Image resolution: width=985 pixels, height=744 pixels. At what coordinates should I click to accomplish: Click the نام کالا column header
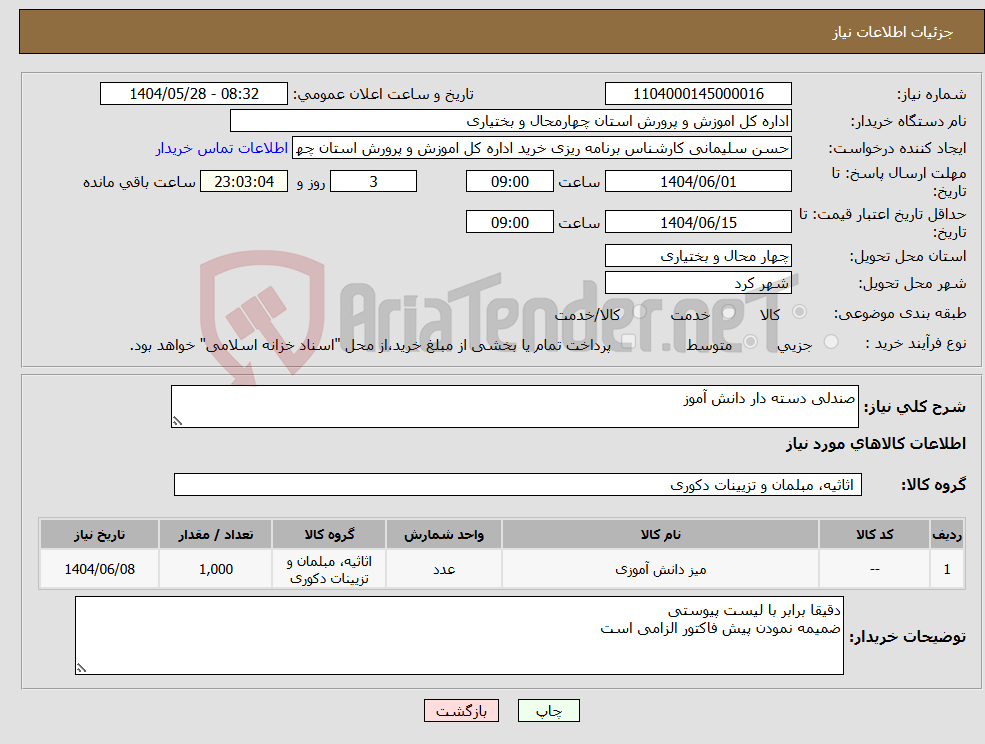[x=660, y=534]
